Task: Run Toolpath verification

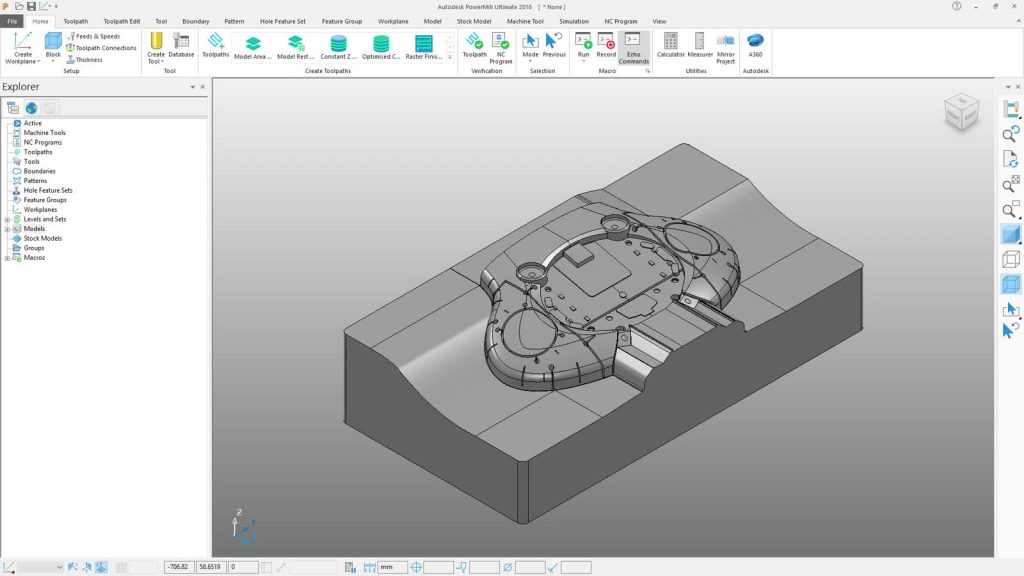Action: click(475, 46)
